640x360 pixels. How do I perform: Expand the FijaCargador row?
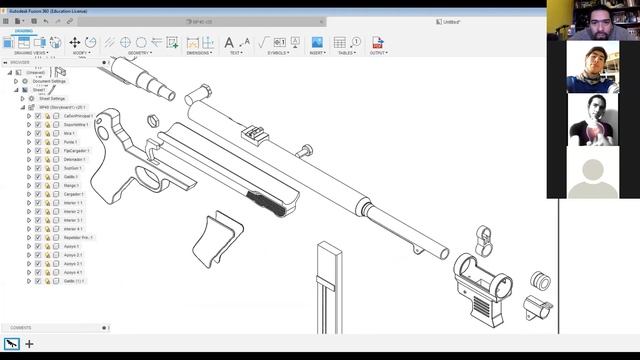point(29,151)
